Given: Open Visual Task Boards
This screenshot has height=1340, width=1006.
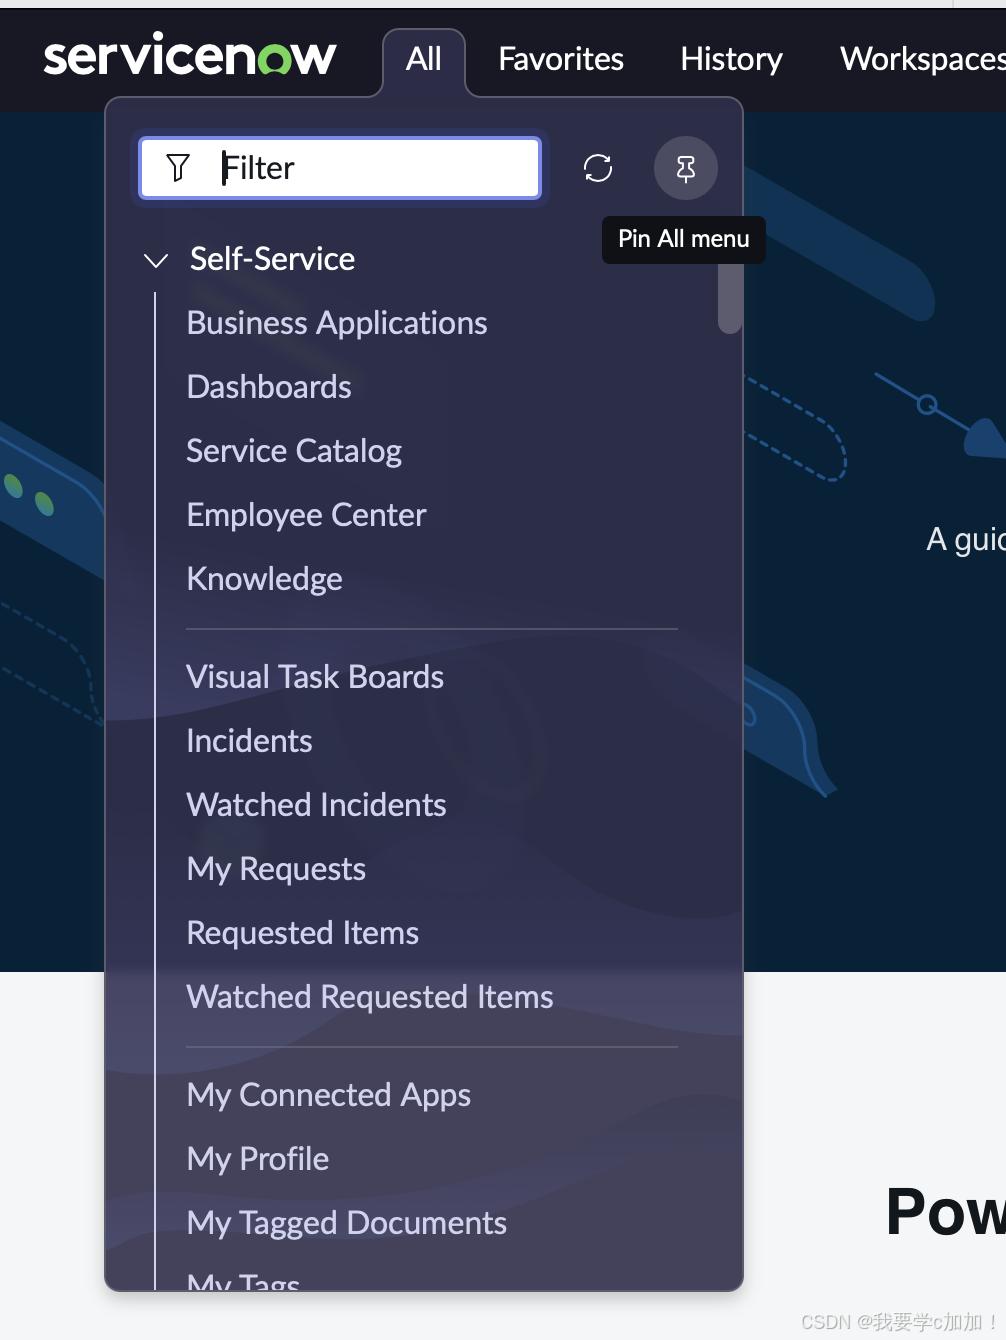Looking at the screenshot, I should point(315,677).
